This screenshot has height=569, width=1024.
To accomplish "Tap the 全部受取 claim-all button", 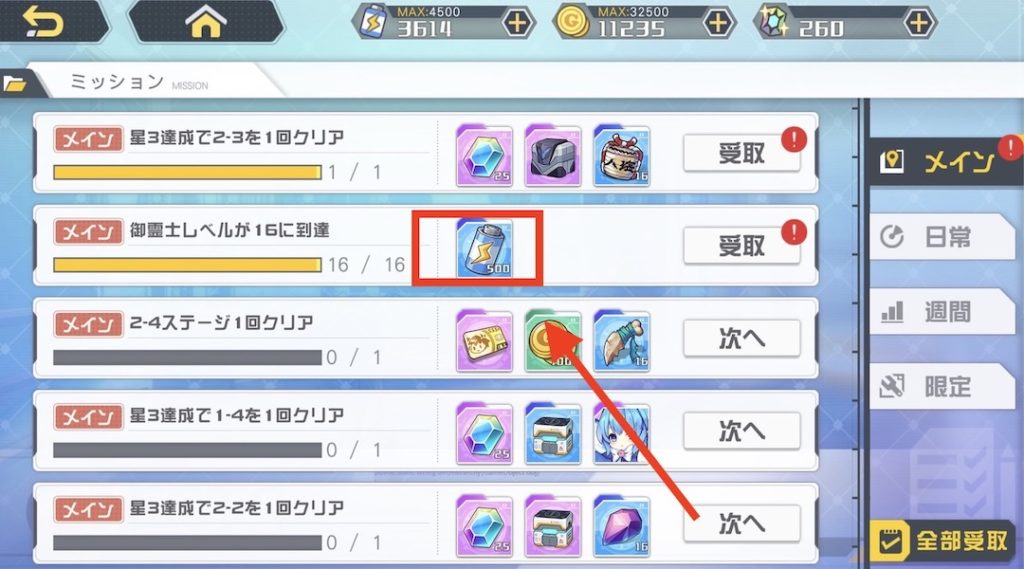I will 944,541.
